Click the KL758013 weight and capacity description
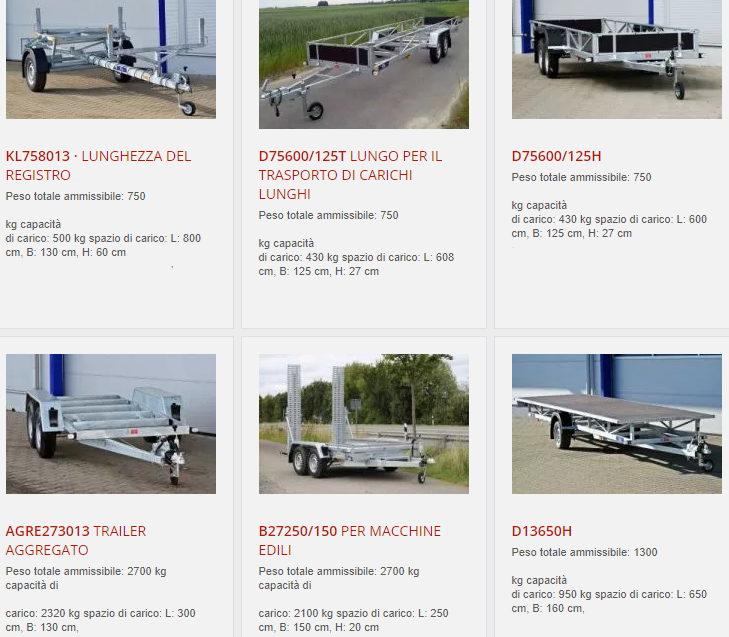This screenshot has height=637, width=729. pos(103,224)
